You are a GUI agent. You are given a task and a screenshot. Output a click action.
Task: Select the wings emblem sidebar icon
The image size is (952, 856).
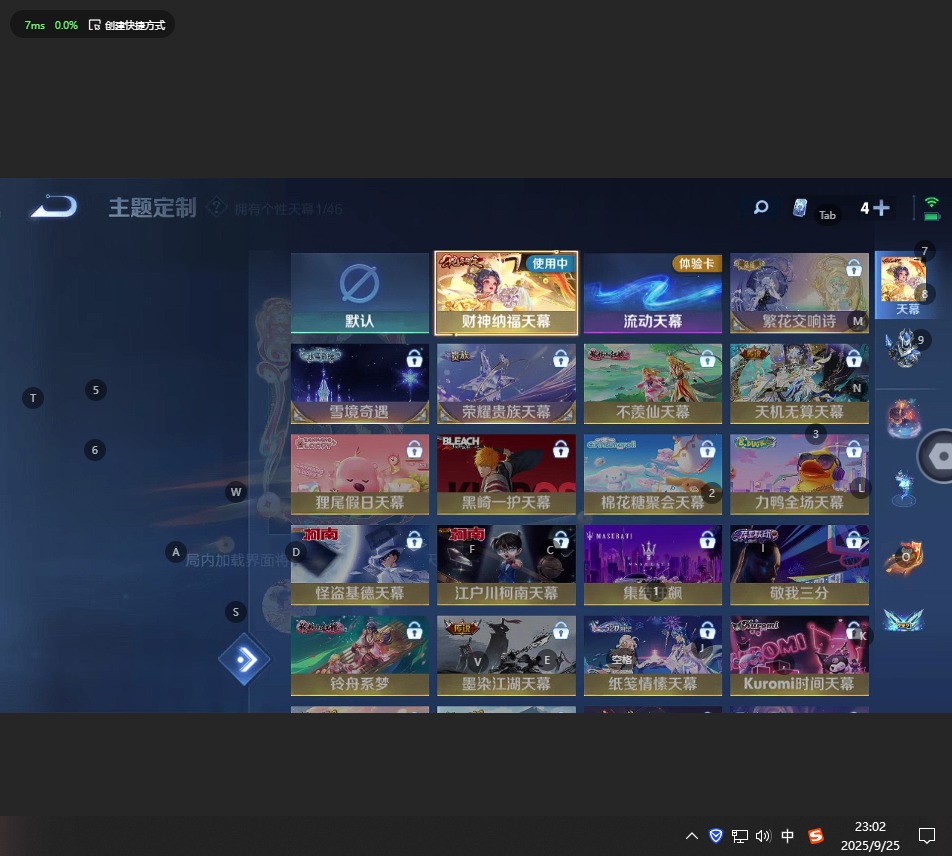[x=903, y=621]
